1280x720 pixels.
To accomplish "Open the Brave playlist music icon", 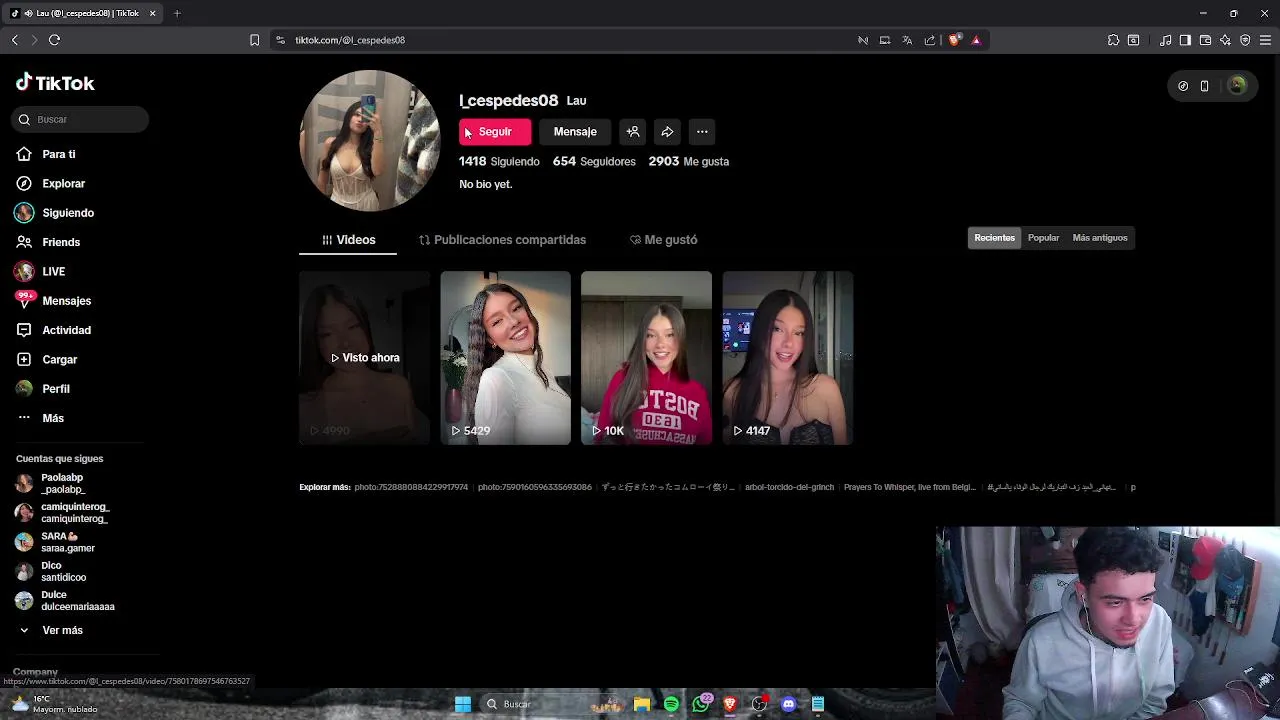I will (1165, 40).
